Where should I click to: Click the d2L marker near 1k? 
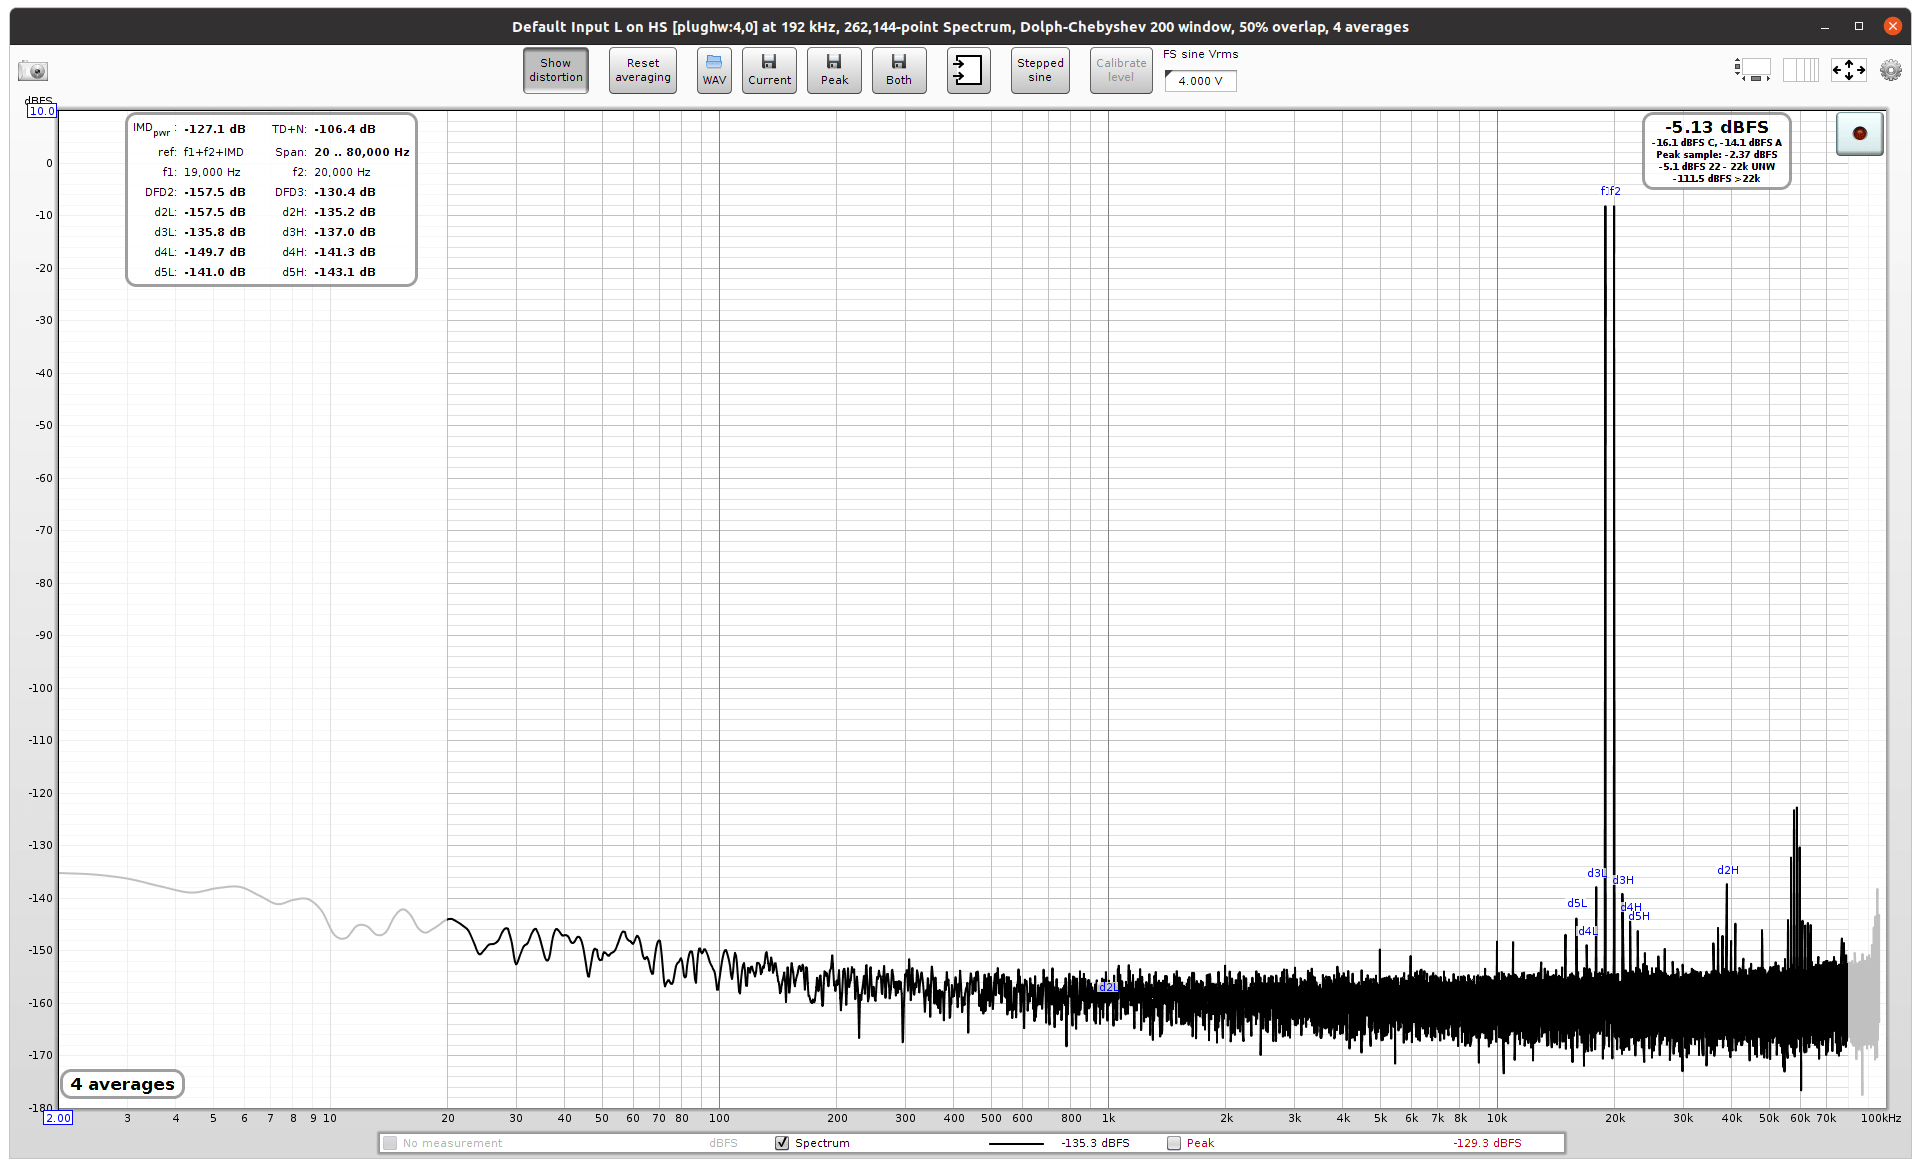click(1108, 987)
